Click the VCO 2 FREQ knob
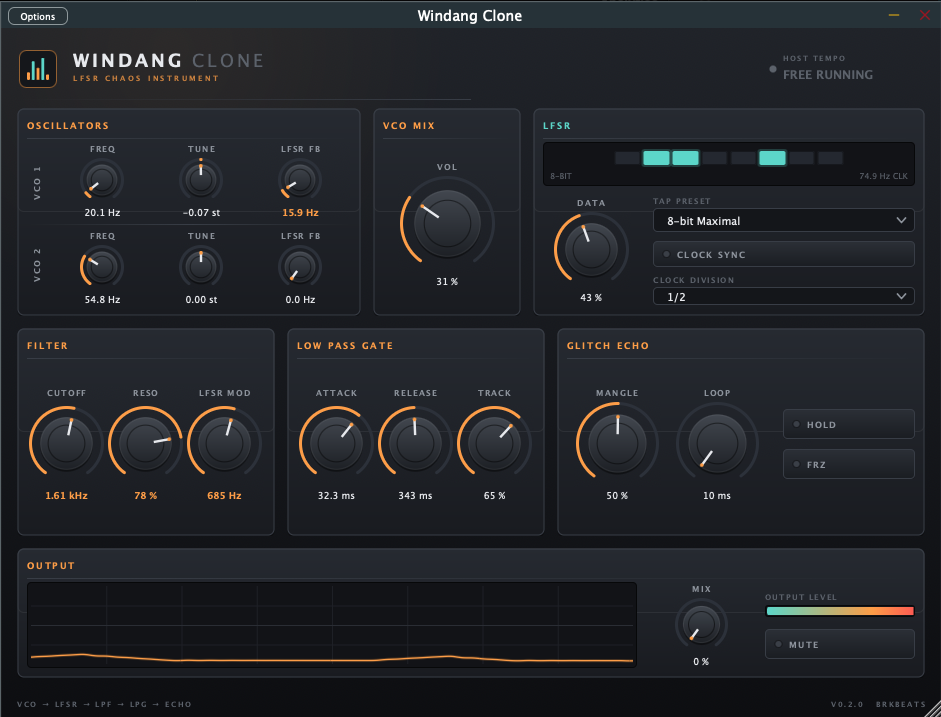Viewport: 941px width, 717px height. click(101, 267)
